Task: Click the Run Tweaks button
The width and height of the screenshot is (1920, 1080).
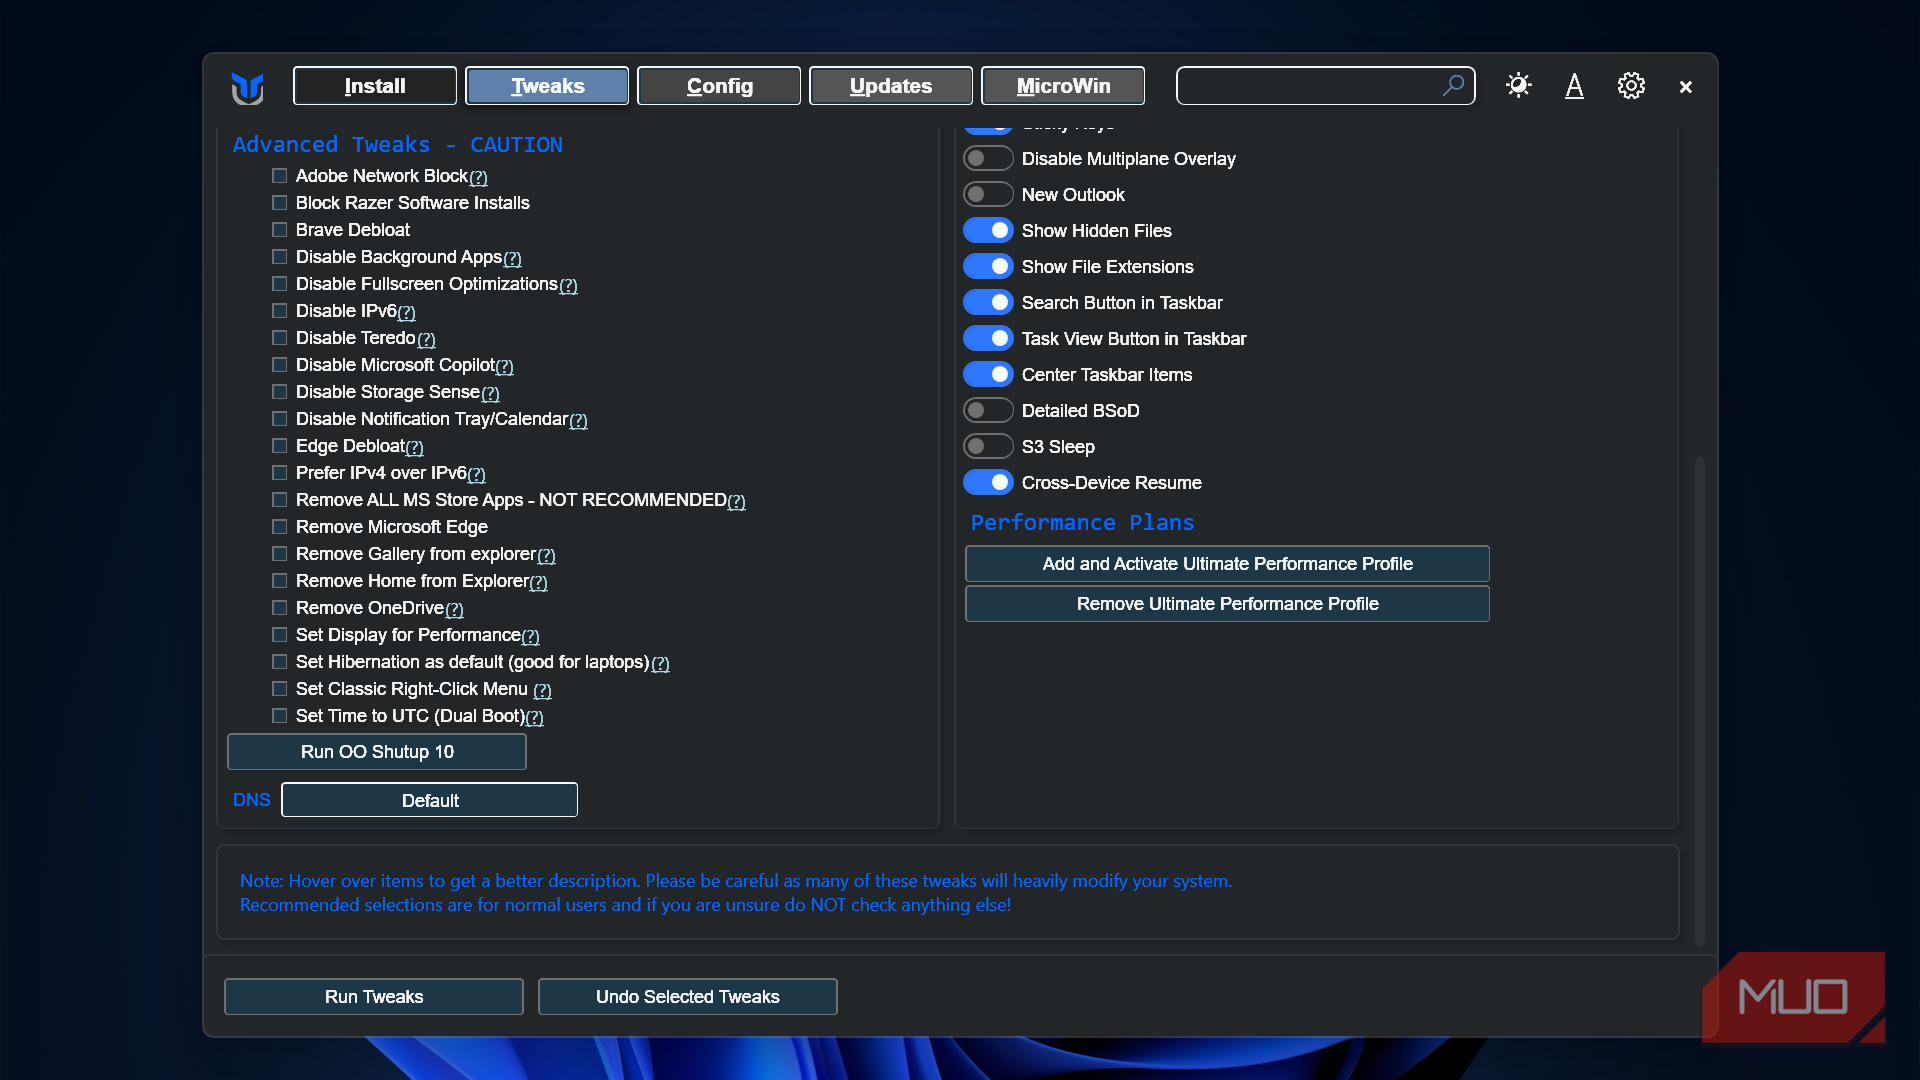Action: (x=374, y=997)
